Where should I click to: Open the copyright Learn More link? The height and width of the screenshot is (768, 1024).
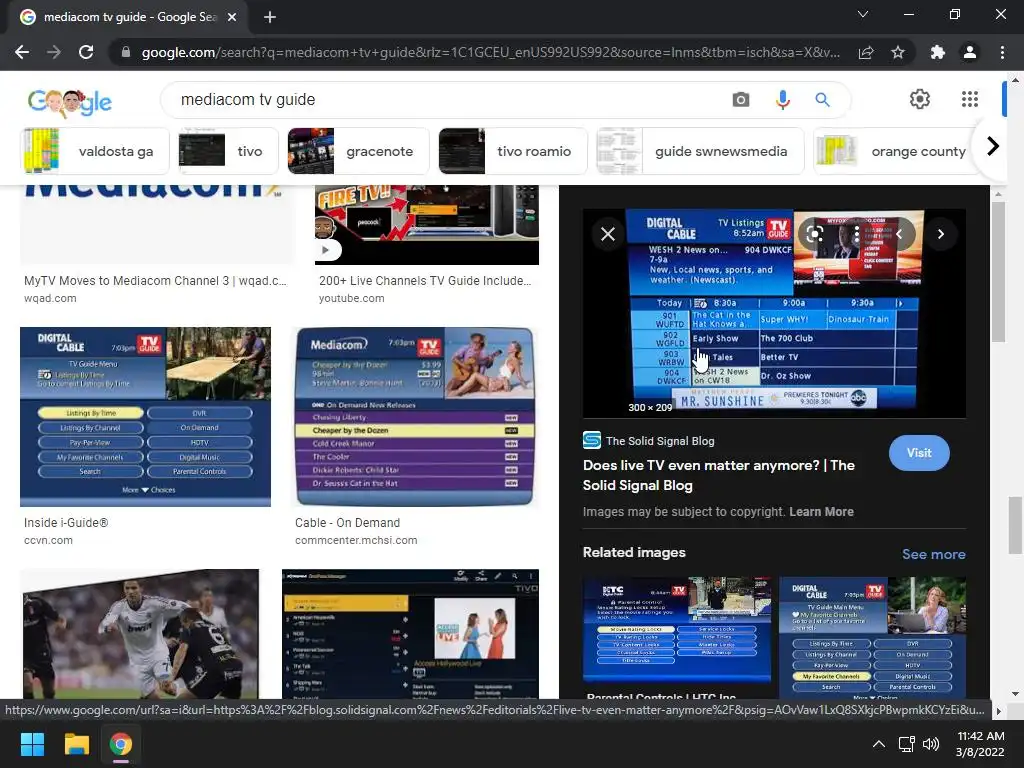[821, 512]
